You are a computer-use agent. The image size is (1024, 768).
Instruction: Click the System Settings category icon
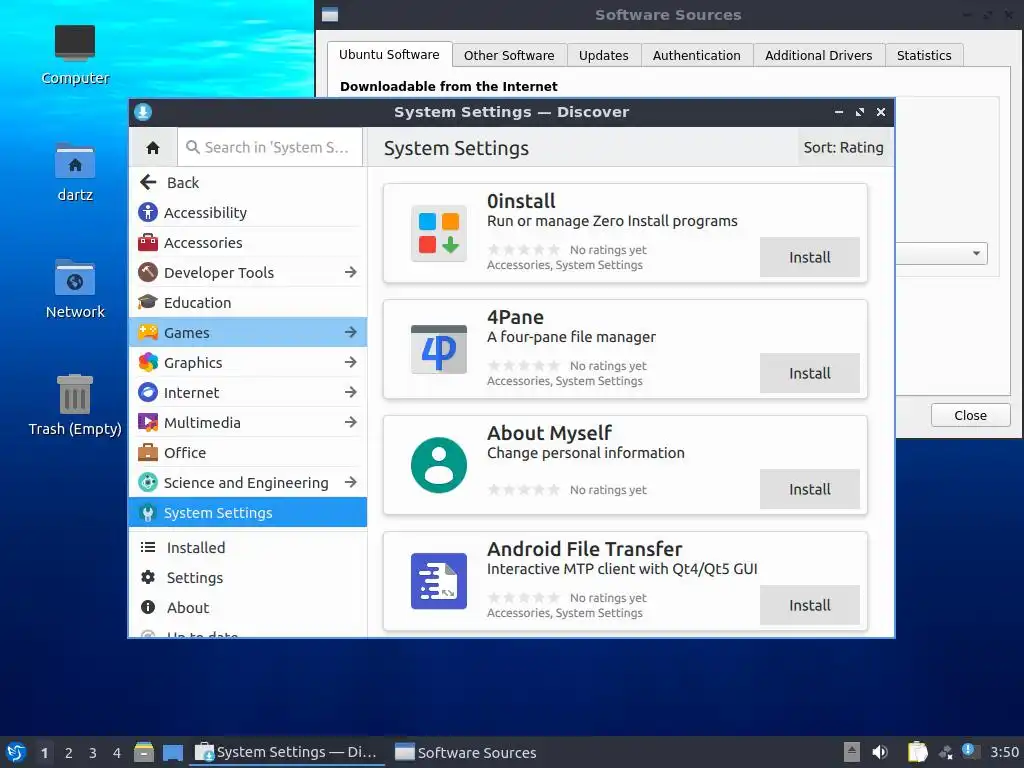click(x=148, y=513)
